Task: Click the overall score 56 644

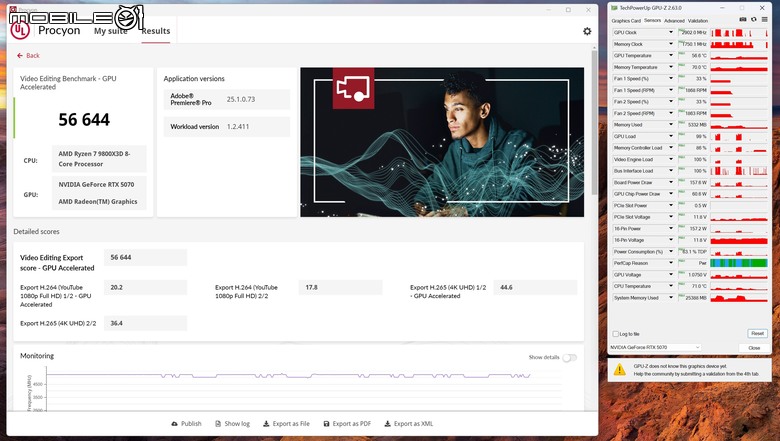Action: click(84, 120)
